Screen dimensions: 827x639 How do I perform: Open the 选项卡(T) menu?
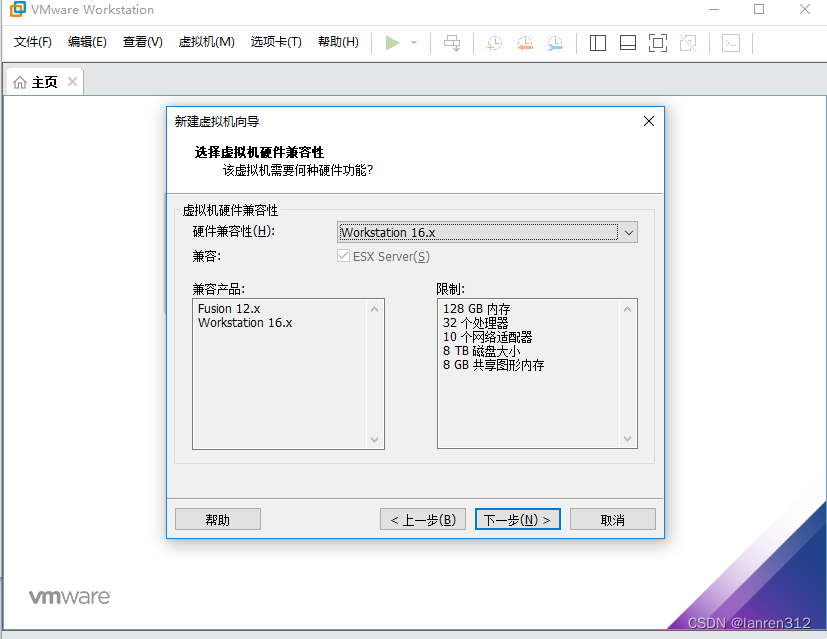click(276, 42)
